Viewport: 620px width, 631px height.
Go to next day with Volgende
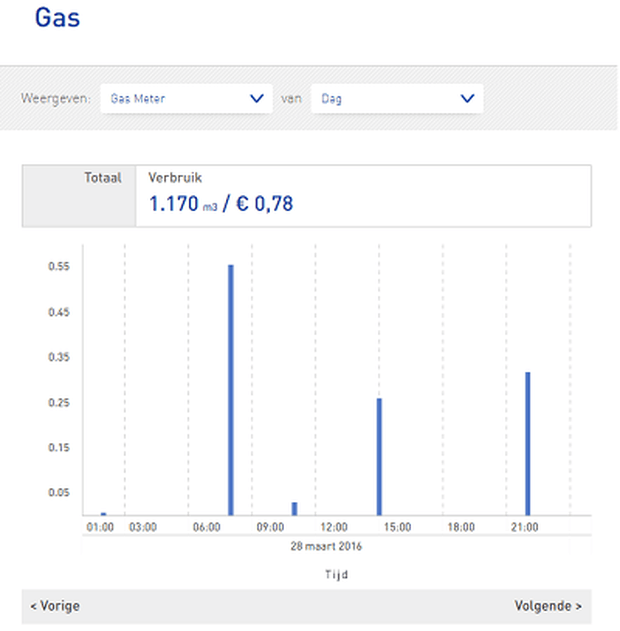548,606
